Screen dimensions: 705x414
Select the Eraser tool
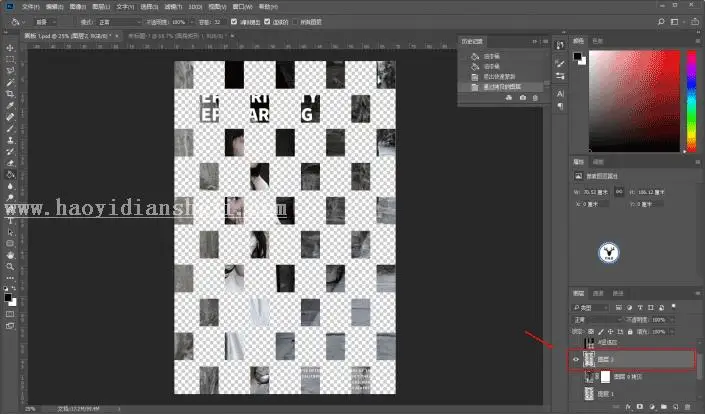click(10, 163)
